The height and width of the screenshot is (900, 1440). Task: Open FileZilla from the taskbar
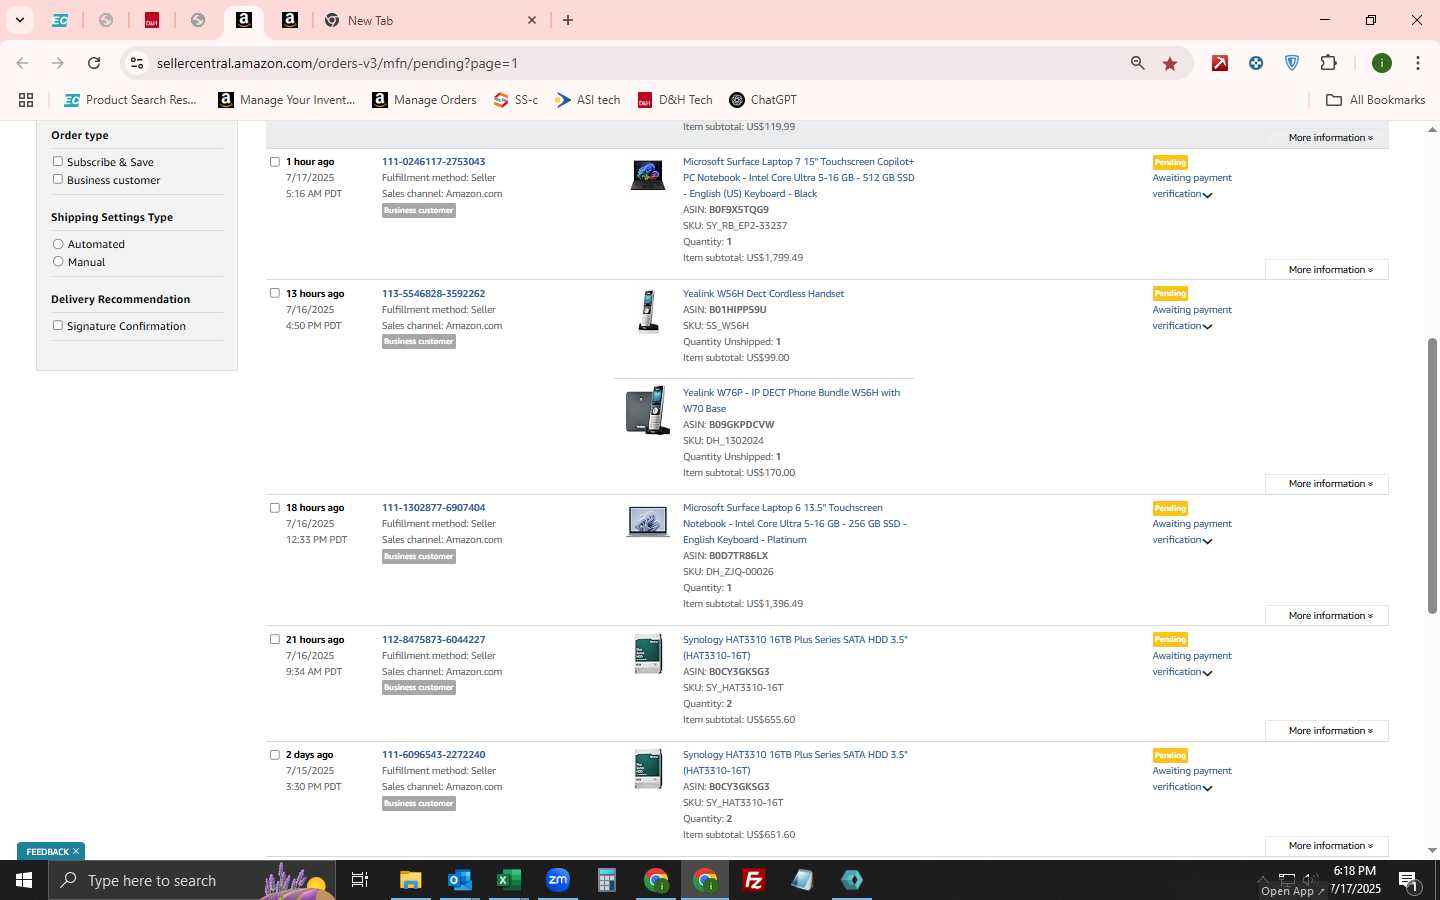[754, 880]
